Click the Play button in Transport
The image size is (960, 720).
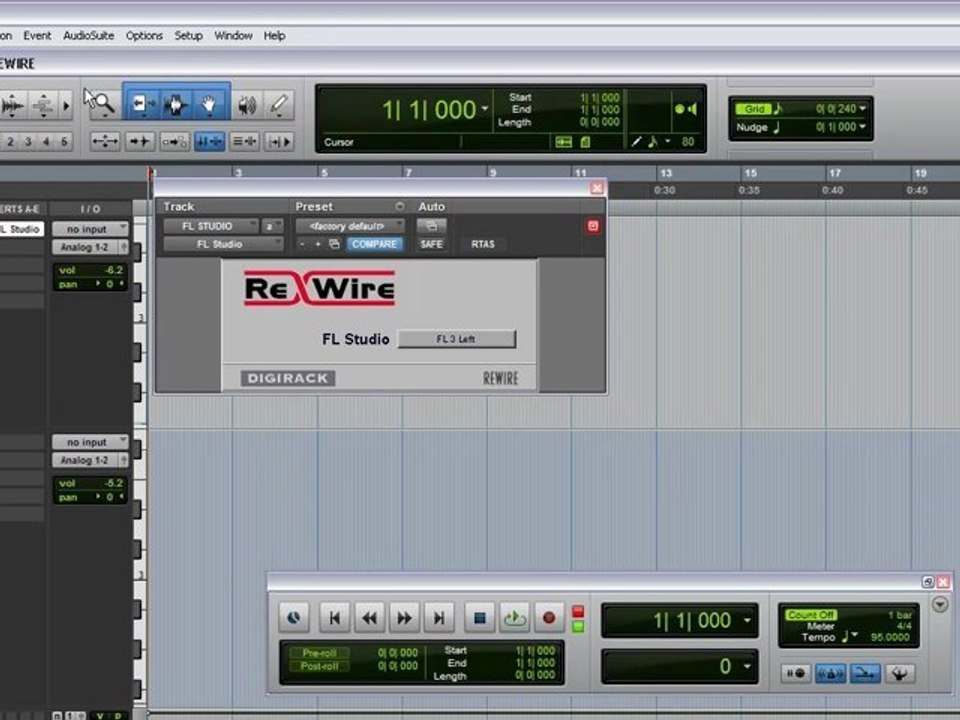(x=514, y=617)
